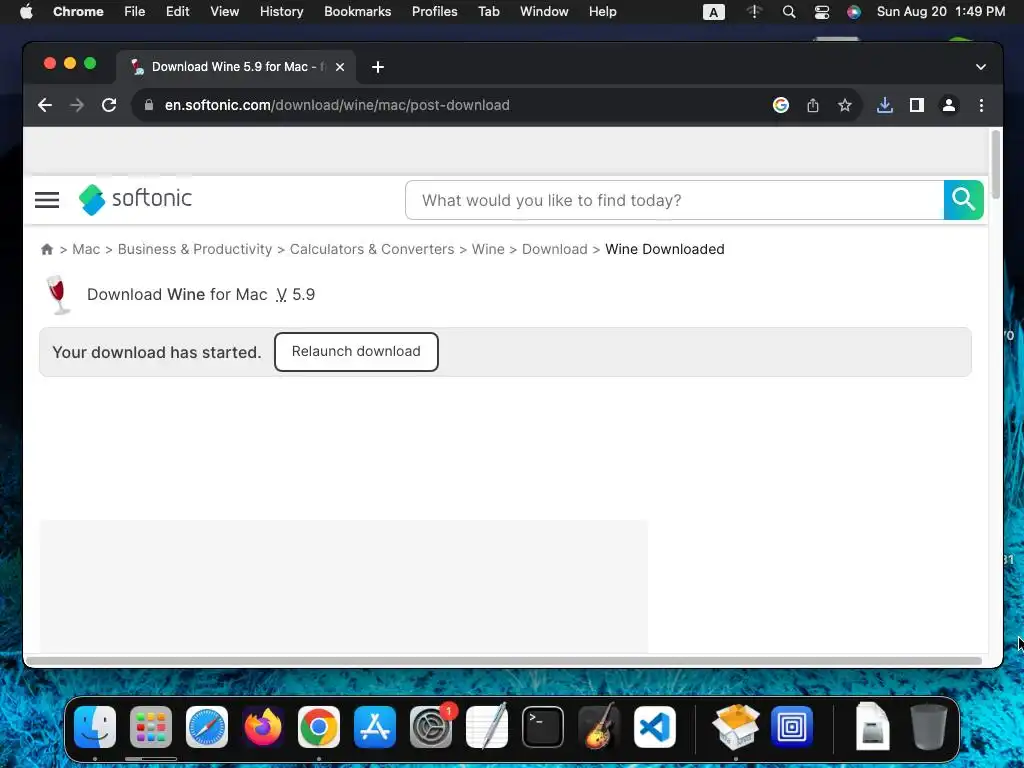The width and height of the screenshot is (1024, 768).
Task: Select Download Wine 5.9 for Mac tab
Action: (x=236, y=67)
